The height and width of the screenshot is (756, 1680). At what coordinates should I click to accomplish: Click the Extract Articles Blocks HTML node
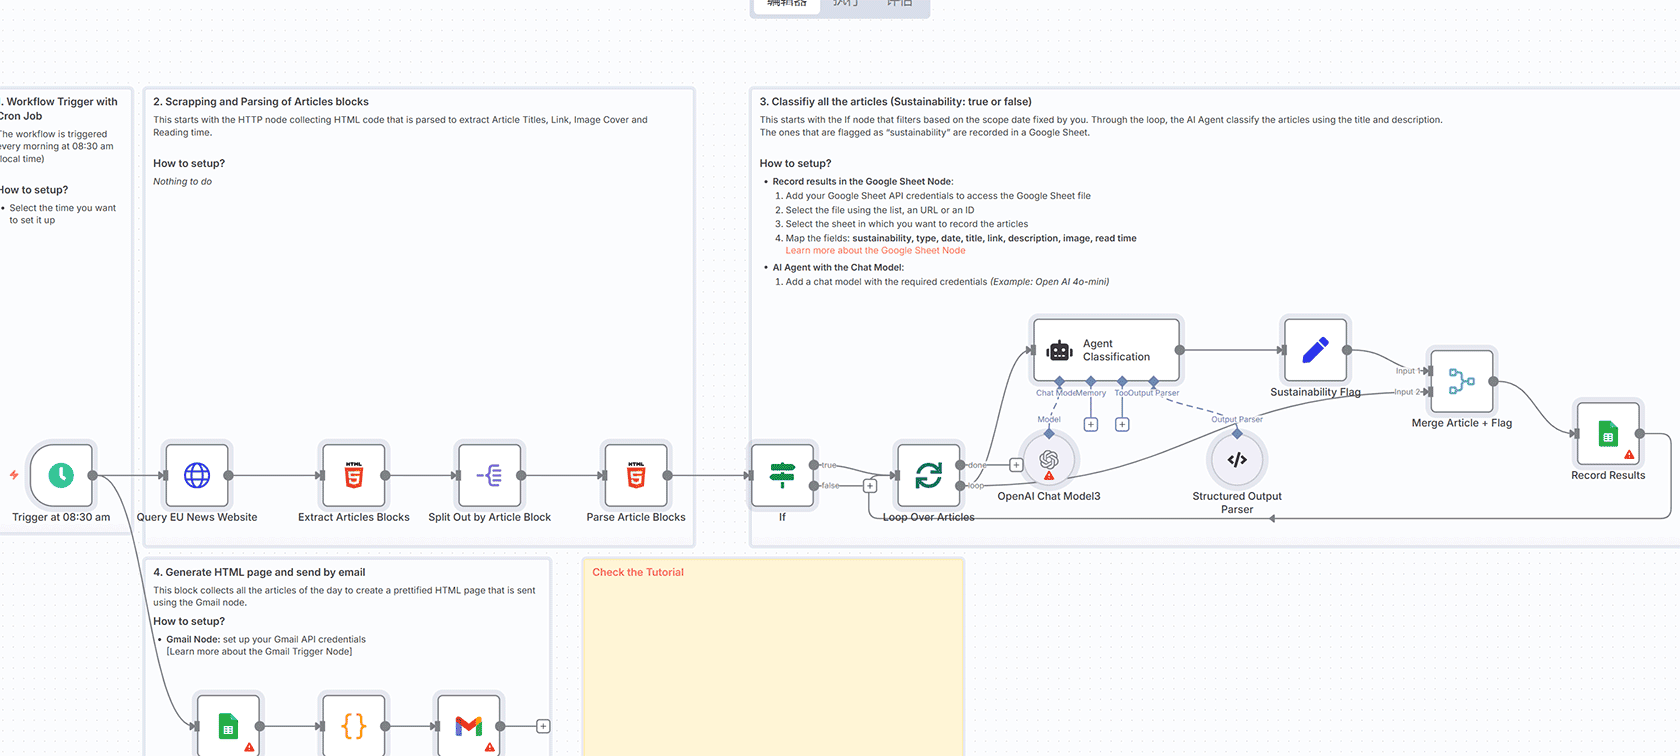click(x=353, y=475)
